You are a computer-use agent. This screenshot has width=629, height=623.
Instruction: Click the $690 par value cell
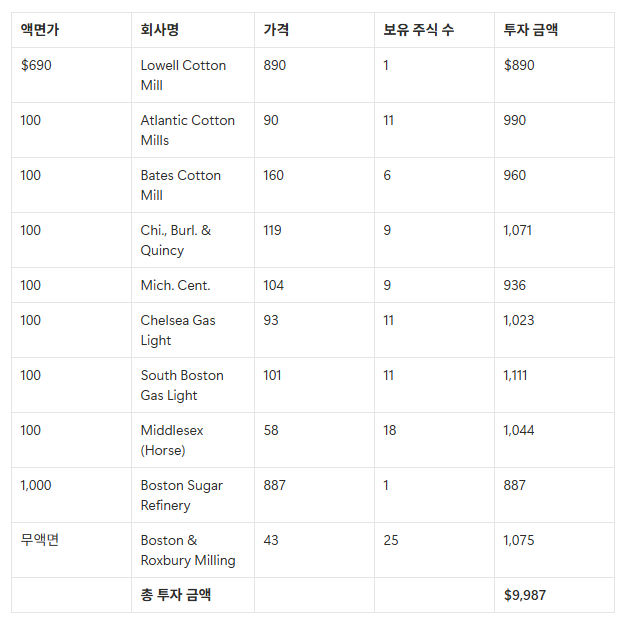point(36,65)
